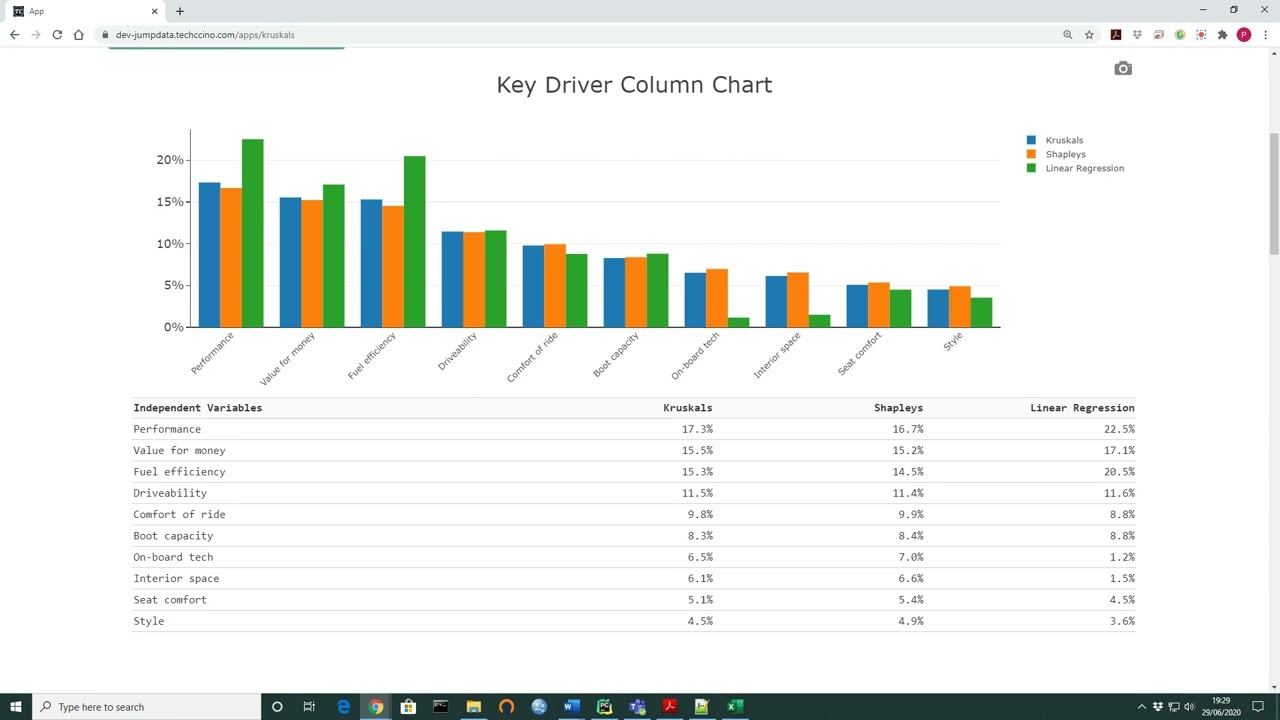
Task: Click the page vertical scrollbar thumb
Action: 1274,192
